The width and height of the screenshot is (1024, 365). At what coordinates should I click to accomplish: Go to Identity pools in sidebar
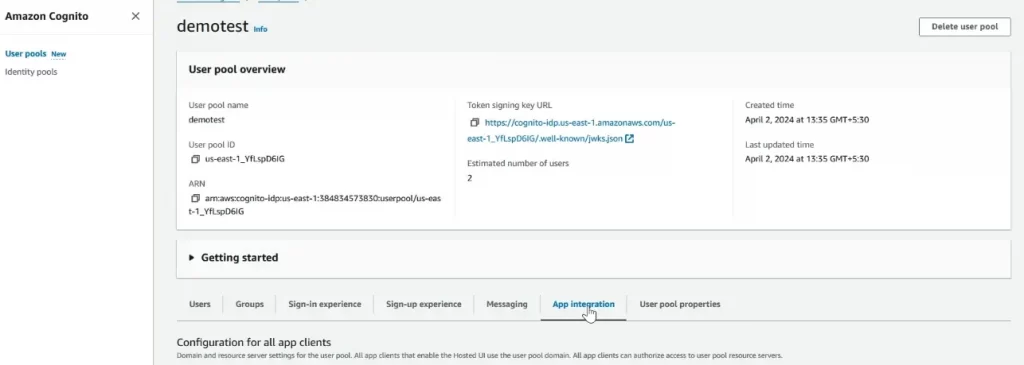tap(31, 72)
